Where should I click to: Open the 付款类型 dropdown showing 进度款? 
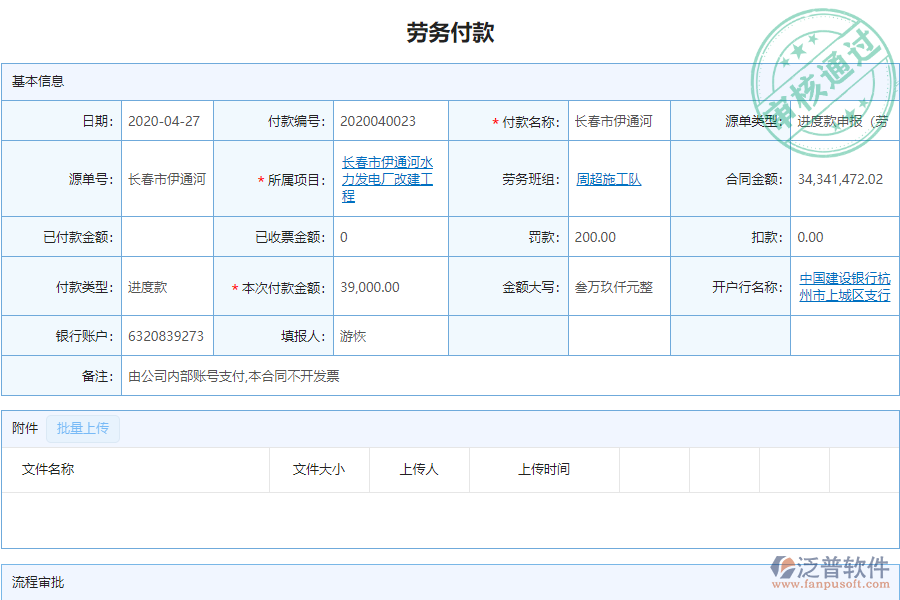pos(147,287)
